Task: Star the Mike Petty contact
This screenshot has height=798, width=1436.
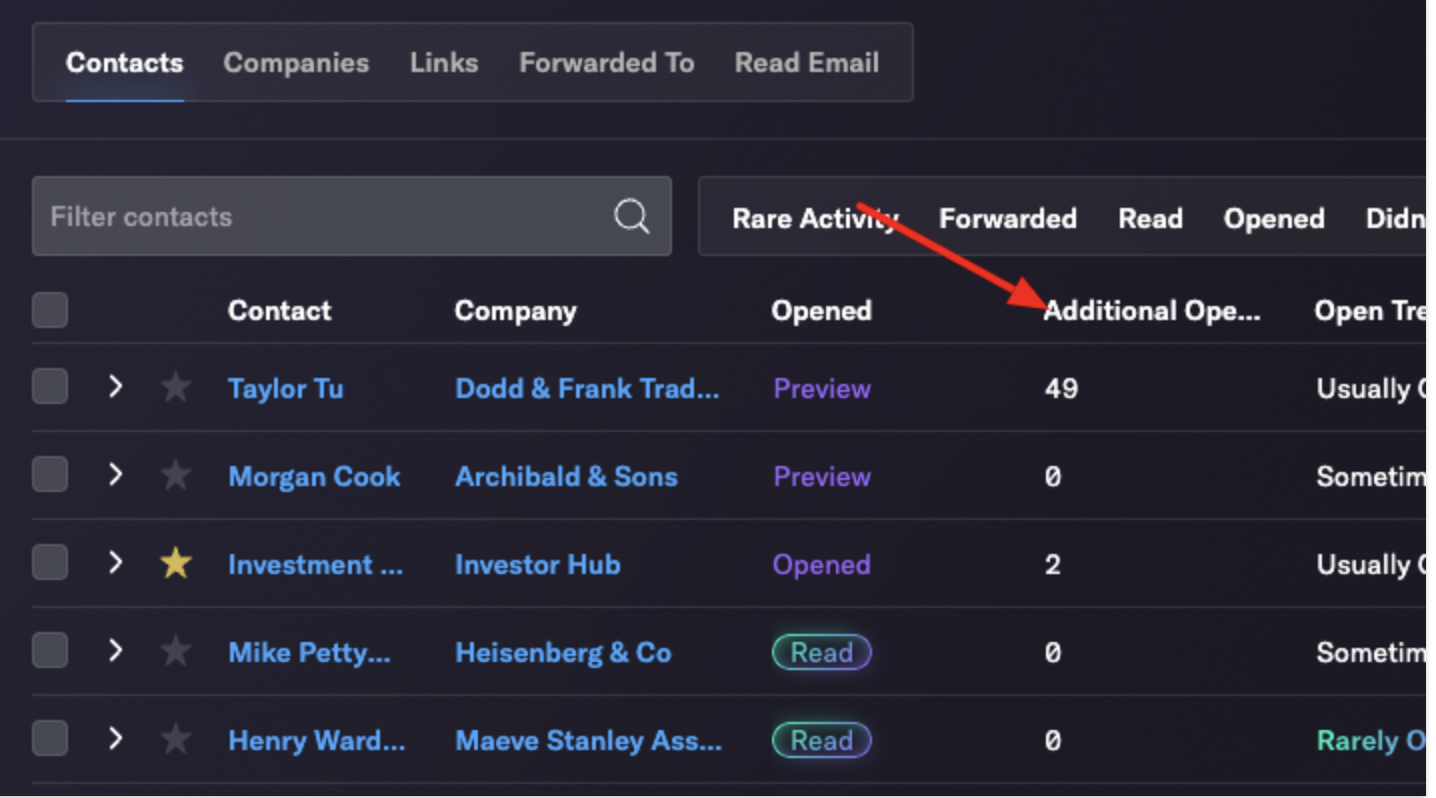Action: (x=176, y=651)
